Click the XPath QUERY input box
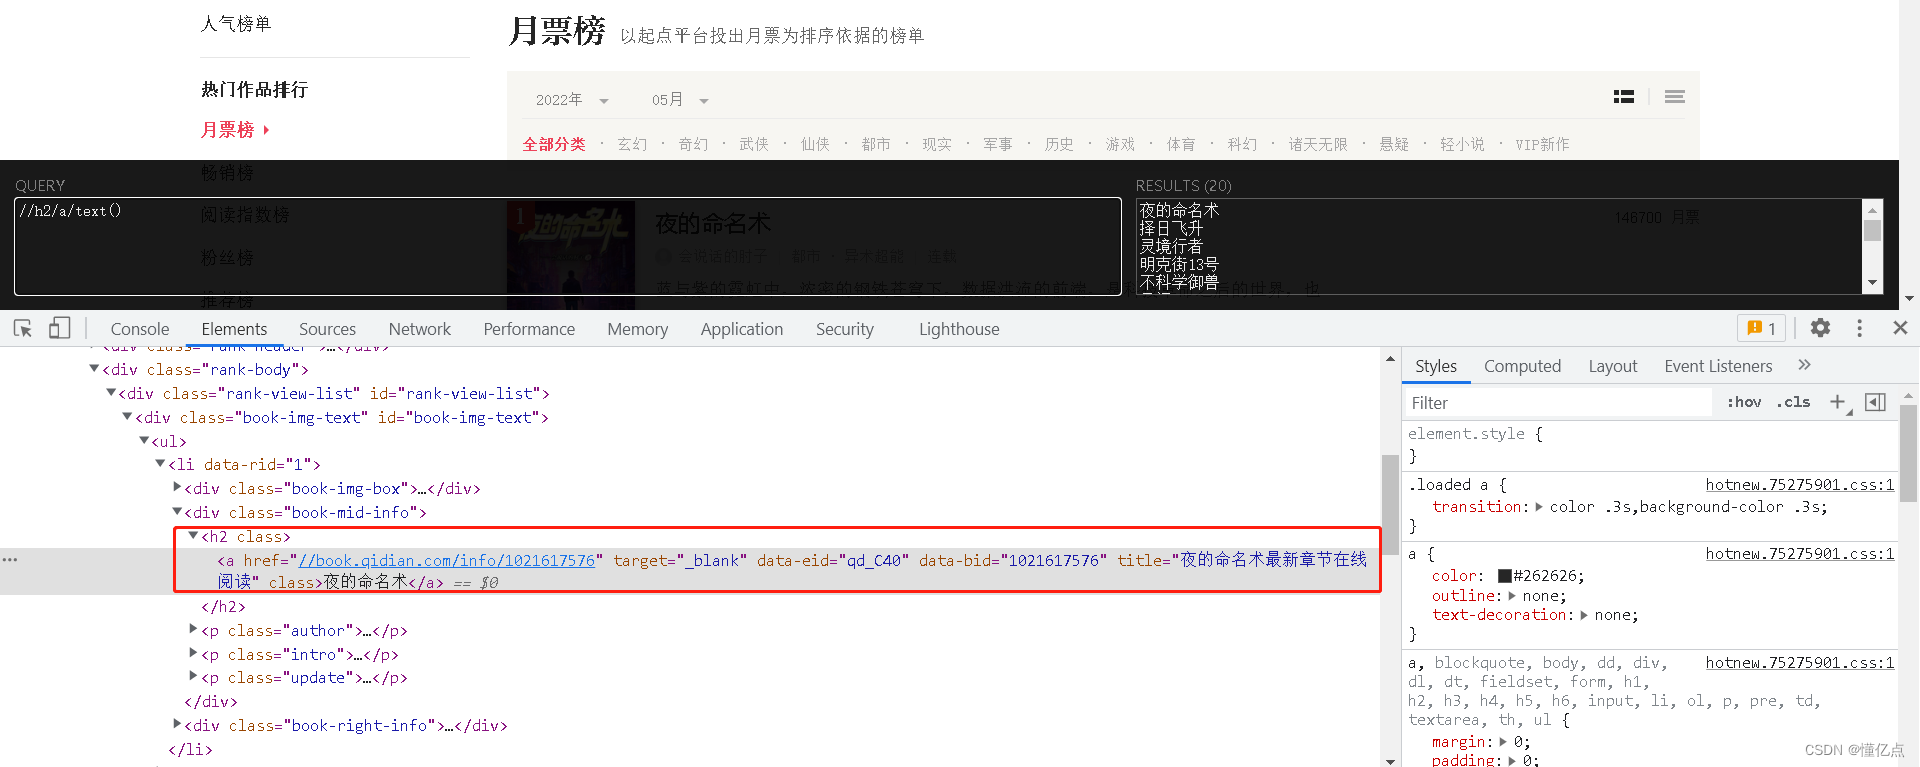This screenshot has width=1920, height=767. click(567, 246)
